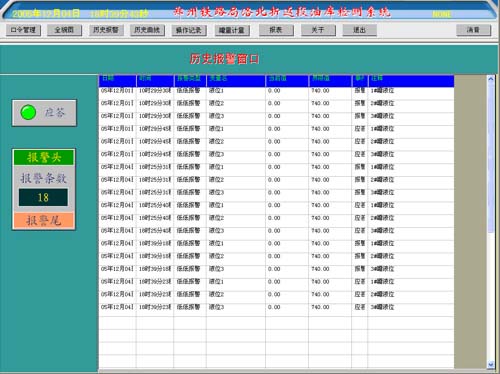Click the alarm table vertical scrollbar thumb
The image size is (500, 374).
pyautogui.click(x=490, y=157)
